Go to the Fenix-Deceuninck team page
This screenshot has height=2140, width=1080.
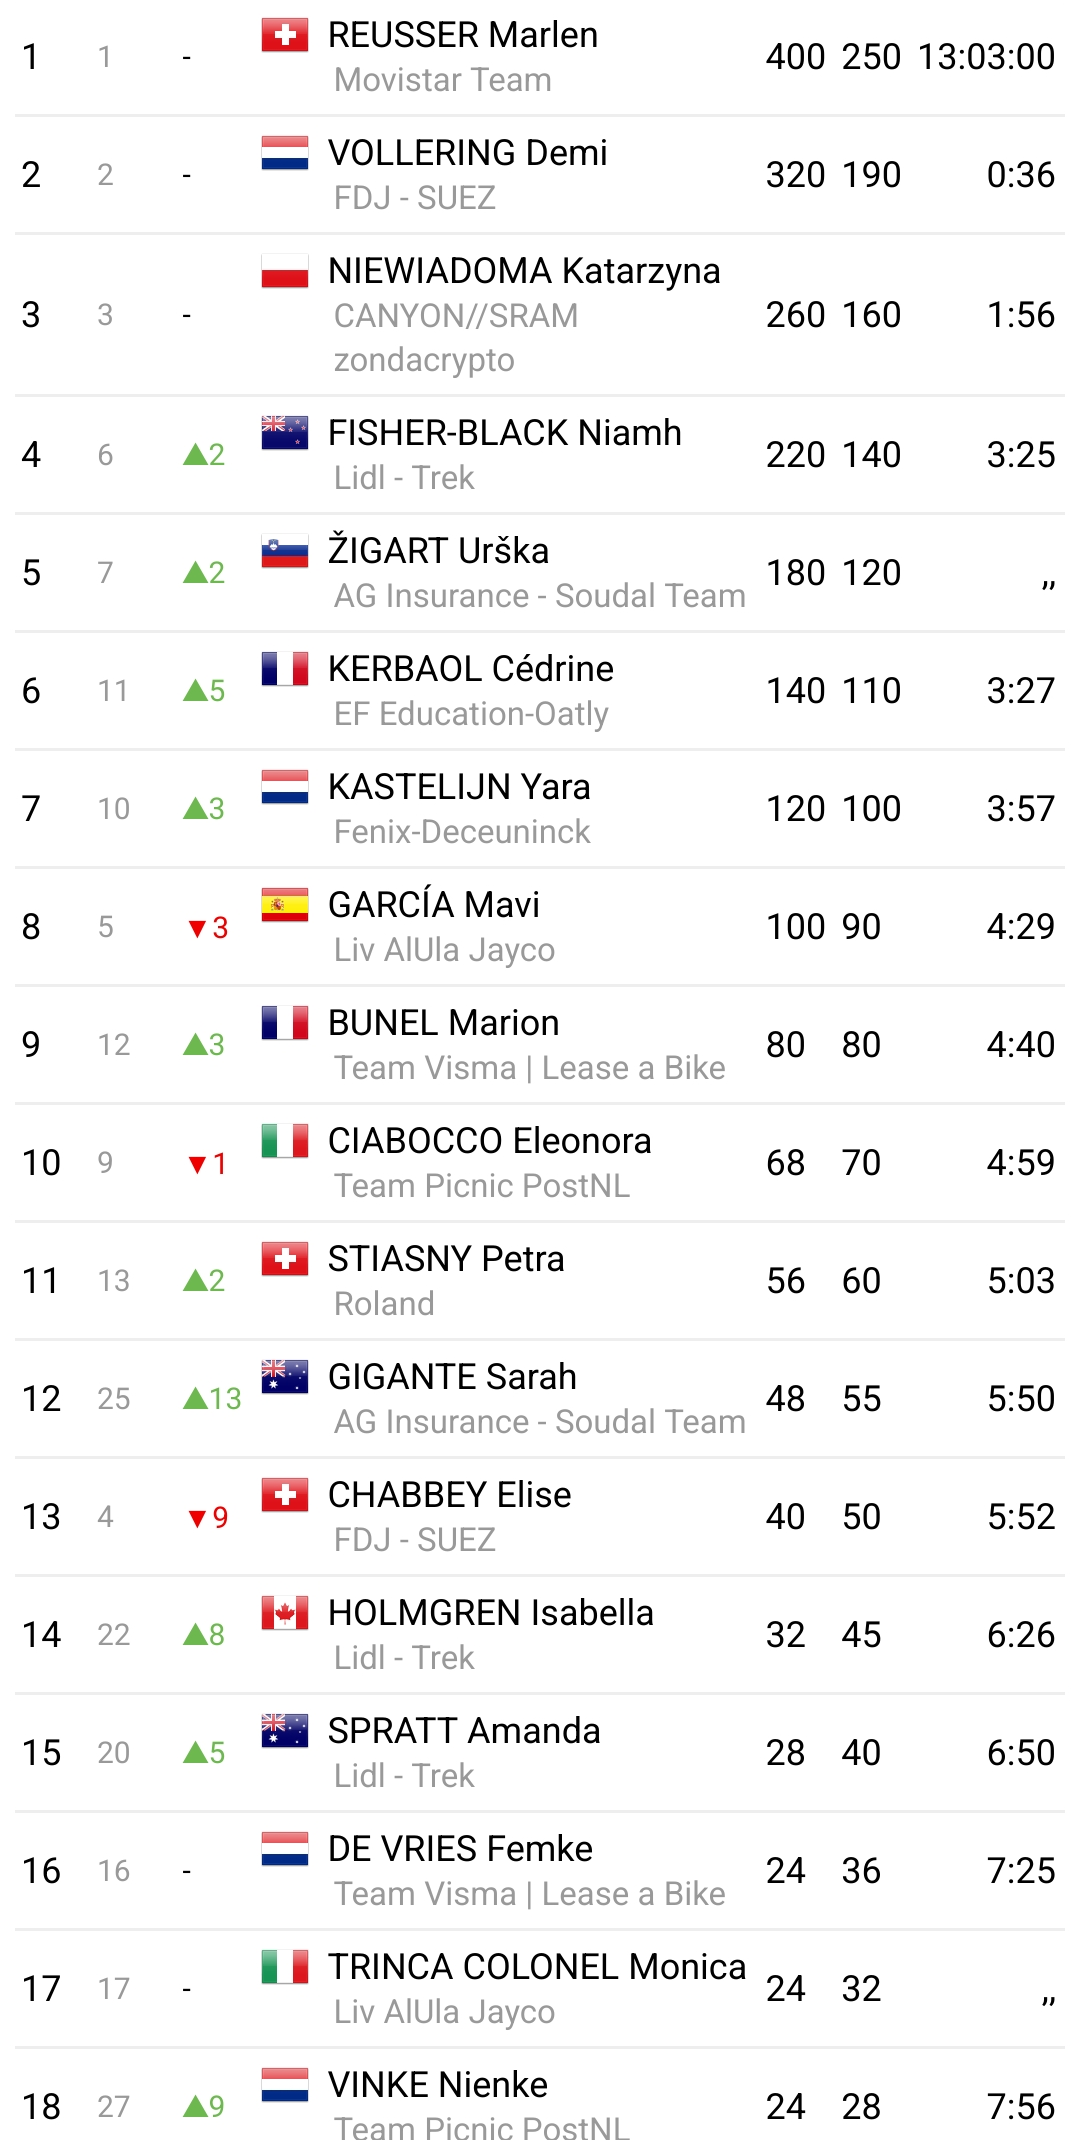click(x=461, y=832)
